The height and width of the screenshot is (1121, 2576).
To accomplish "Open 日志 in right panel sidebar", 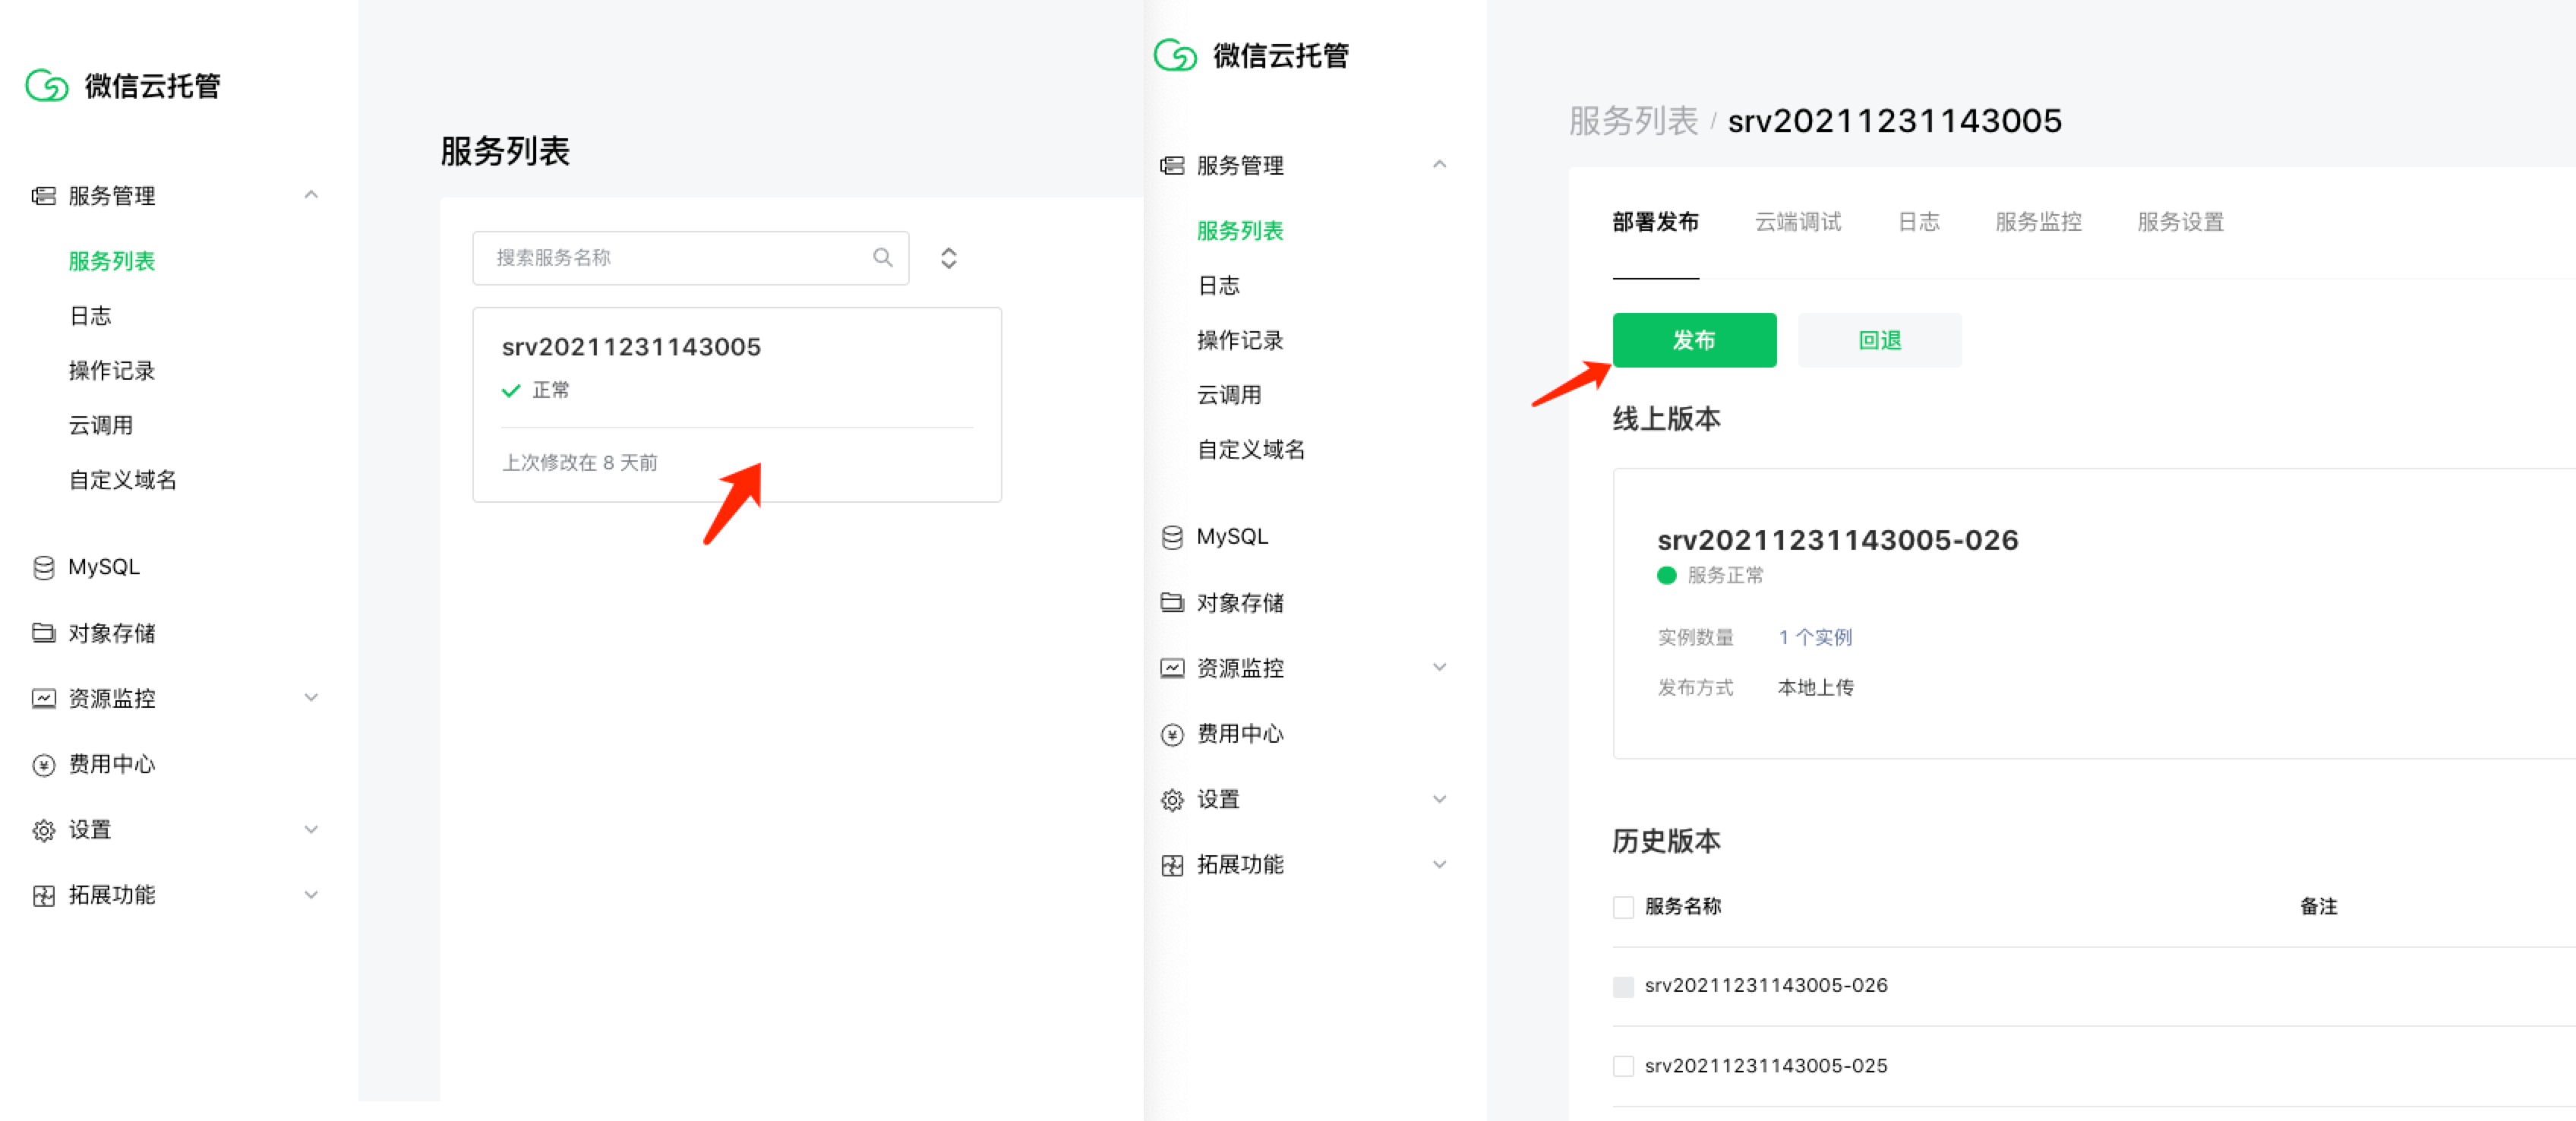I will [1218, 286].
